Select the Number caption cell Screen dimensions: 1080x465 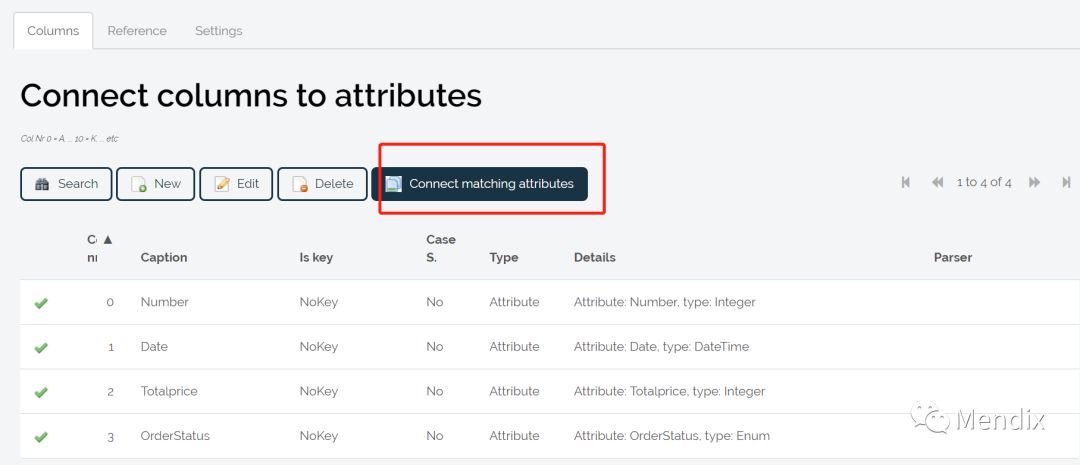click(164, 302)
